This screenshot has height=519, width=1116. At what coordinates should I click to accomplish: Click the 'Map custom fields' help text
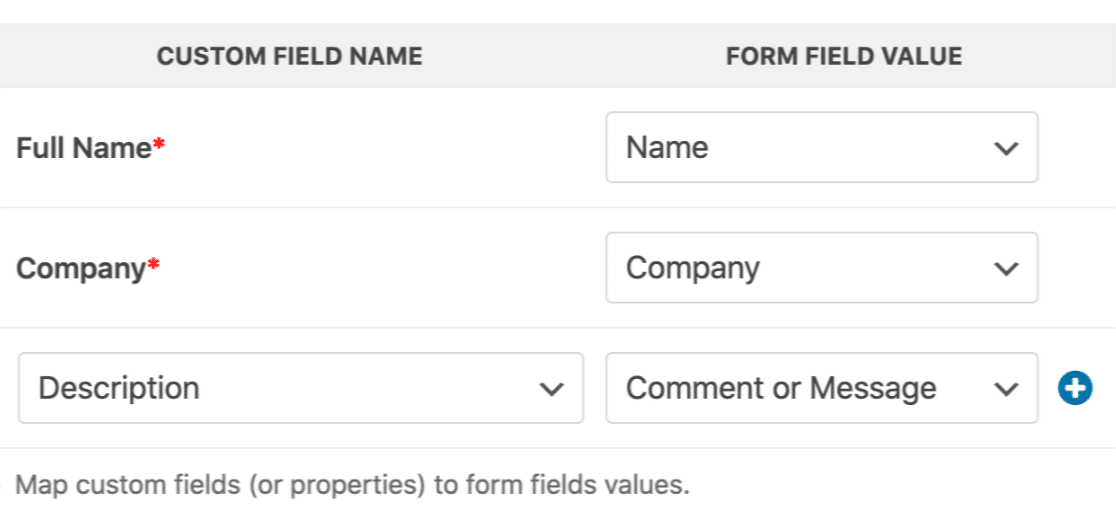pos(354,486)
